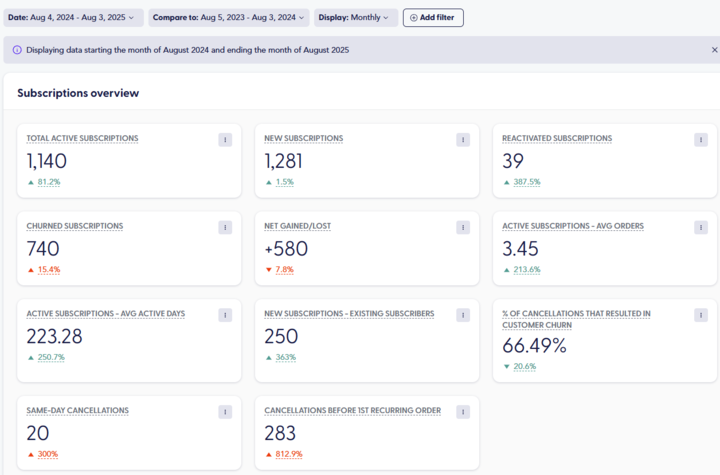
Task: Click the 1.5% change value
Action: pyautogui.click(x=285, y=182)
